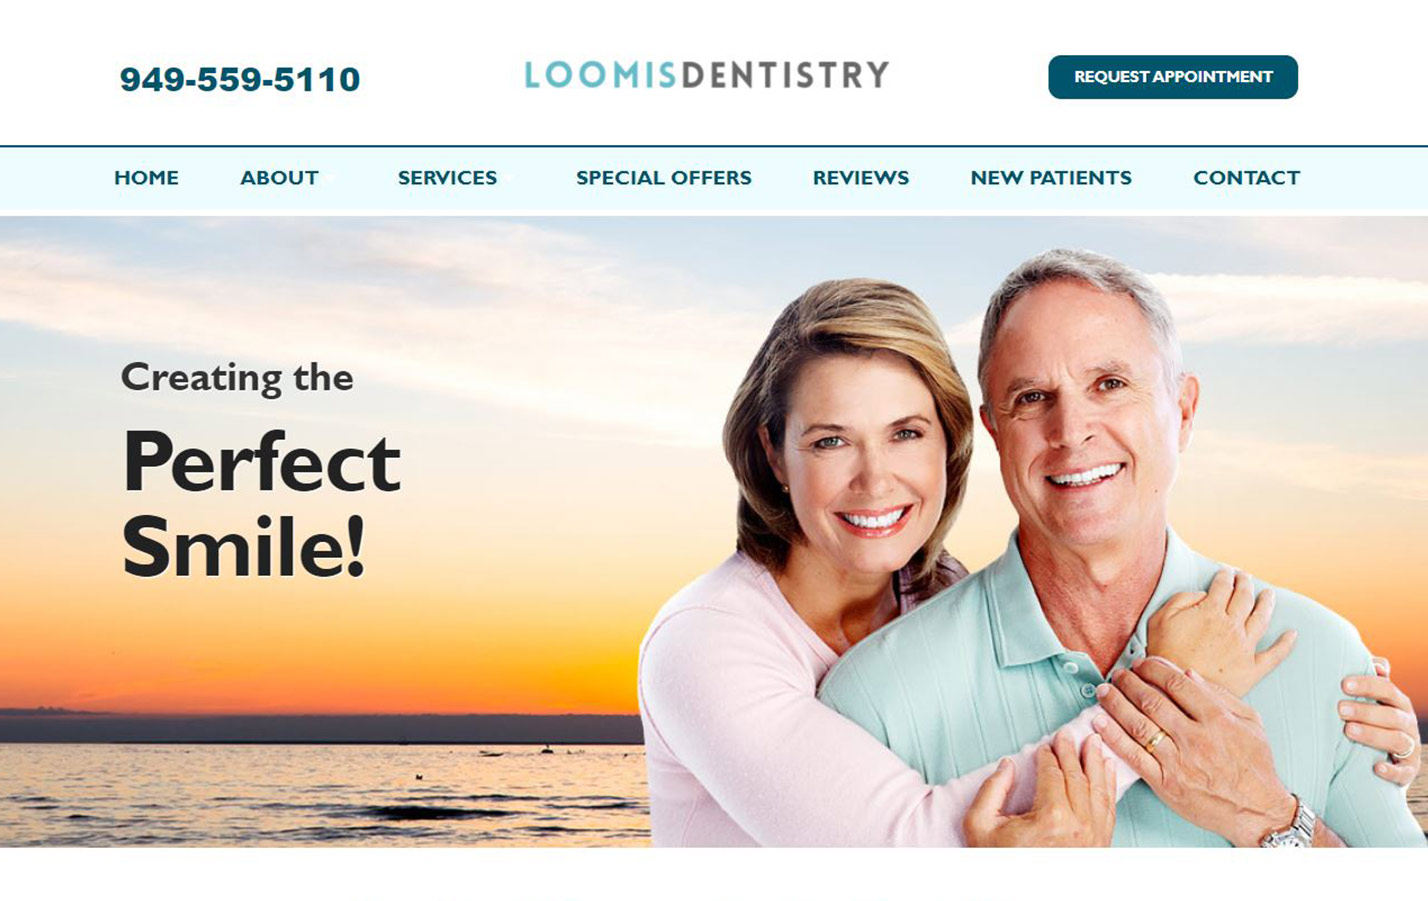The image size is (1428, 901).
Task: Open the About navigation menu
Action: pos(279,178)
